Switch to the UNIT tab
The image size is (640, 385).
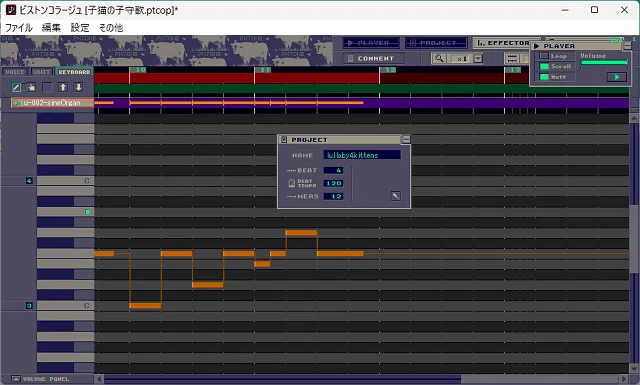(42, 72)
